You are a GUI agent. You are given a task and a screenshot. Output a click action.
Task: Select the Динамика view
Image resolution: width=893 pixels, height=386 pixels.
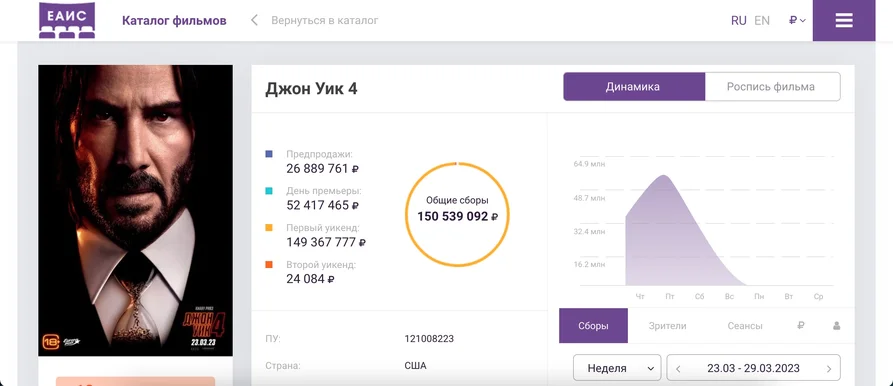634,87
